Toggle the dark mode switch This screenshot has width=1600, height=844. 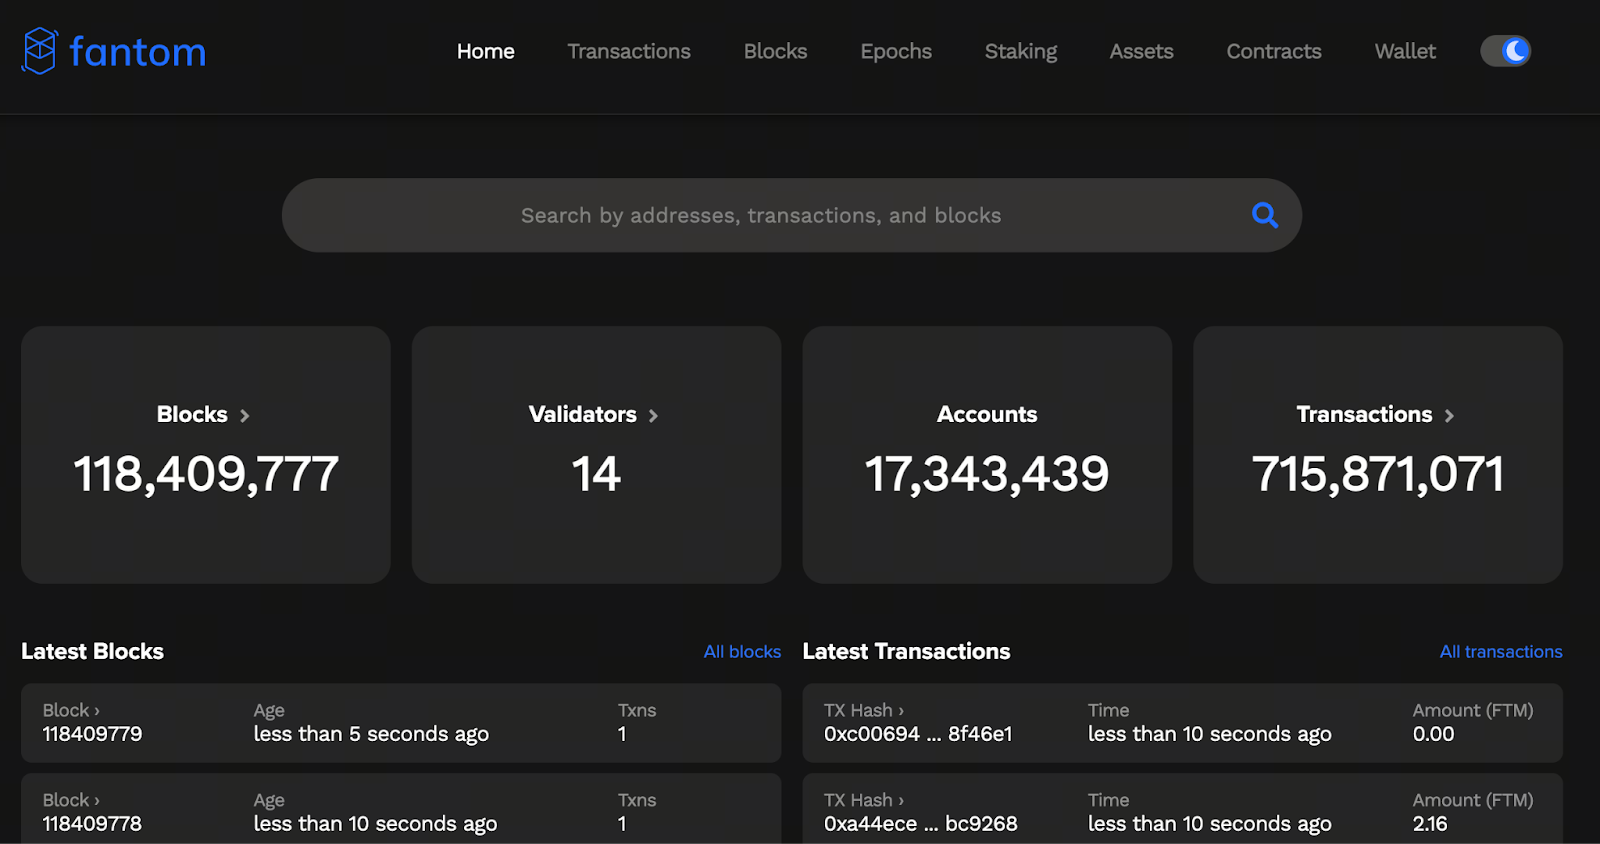[1505, 51]
